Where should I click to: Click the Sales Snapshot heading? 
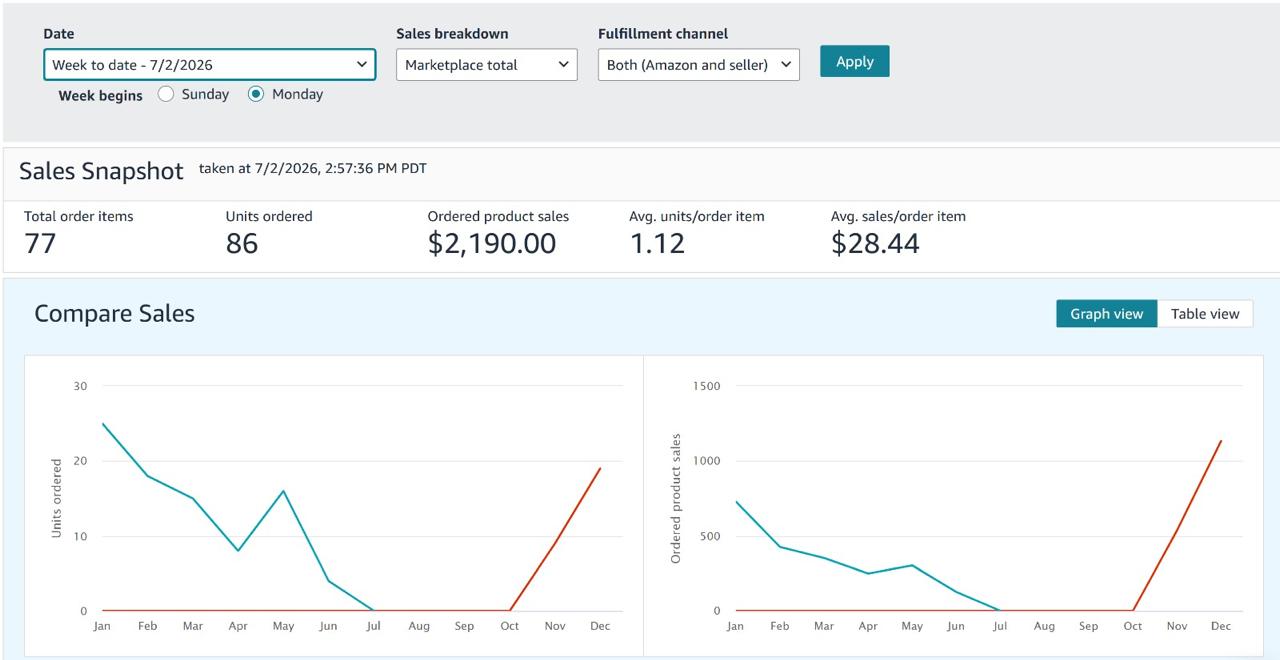(x=101, y=171)
